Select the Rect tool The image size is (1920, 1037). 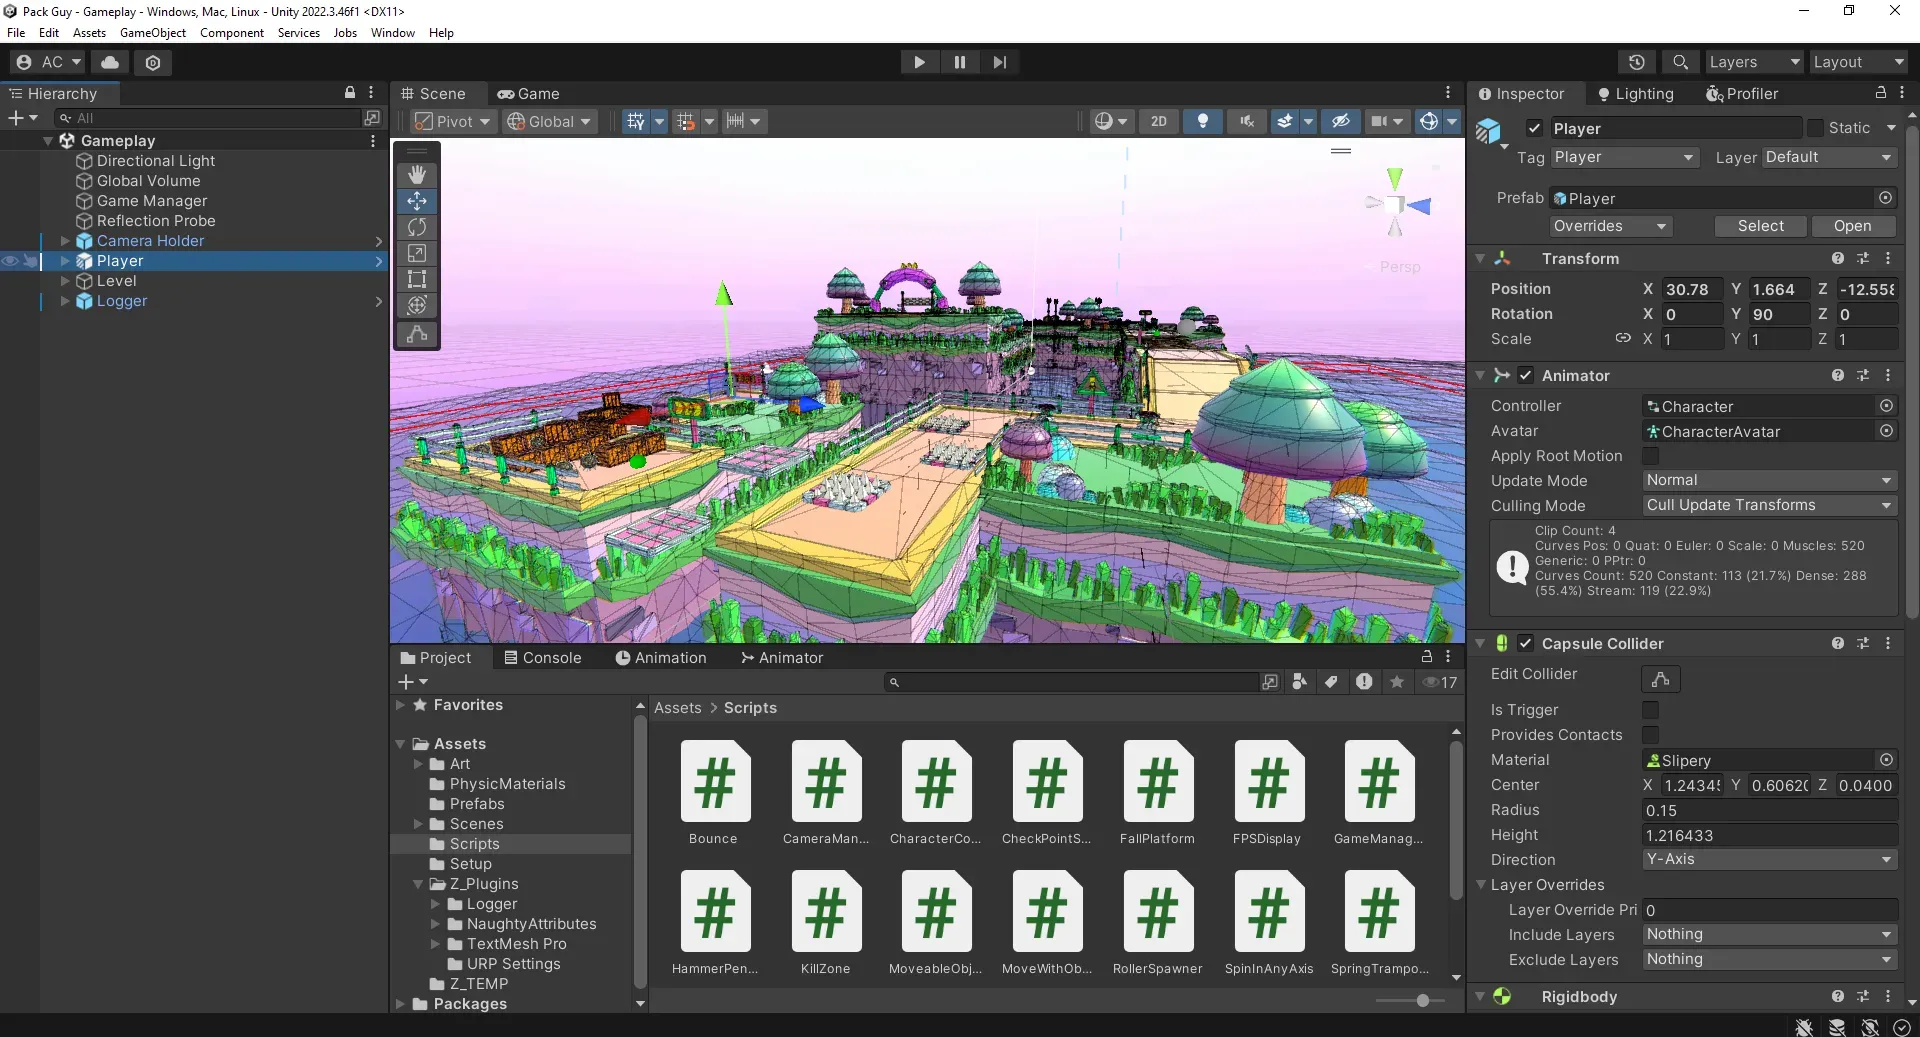coord(417,279)
